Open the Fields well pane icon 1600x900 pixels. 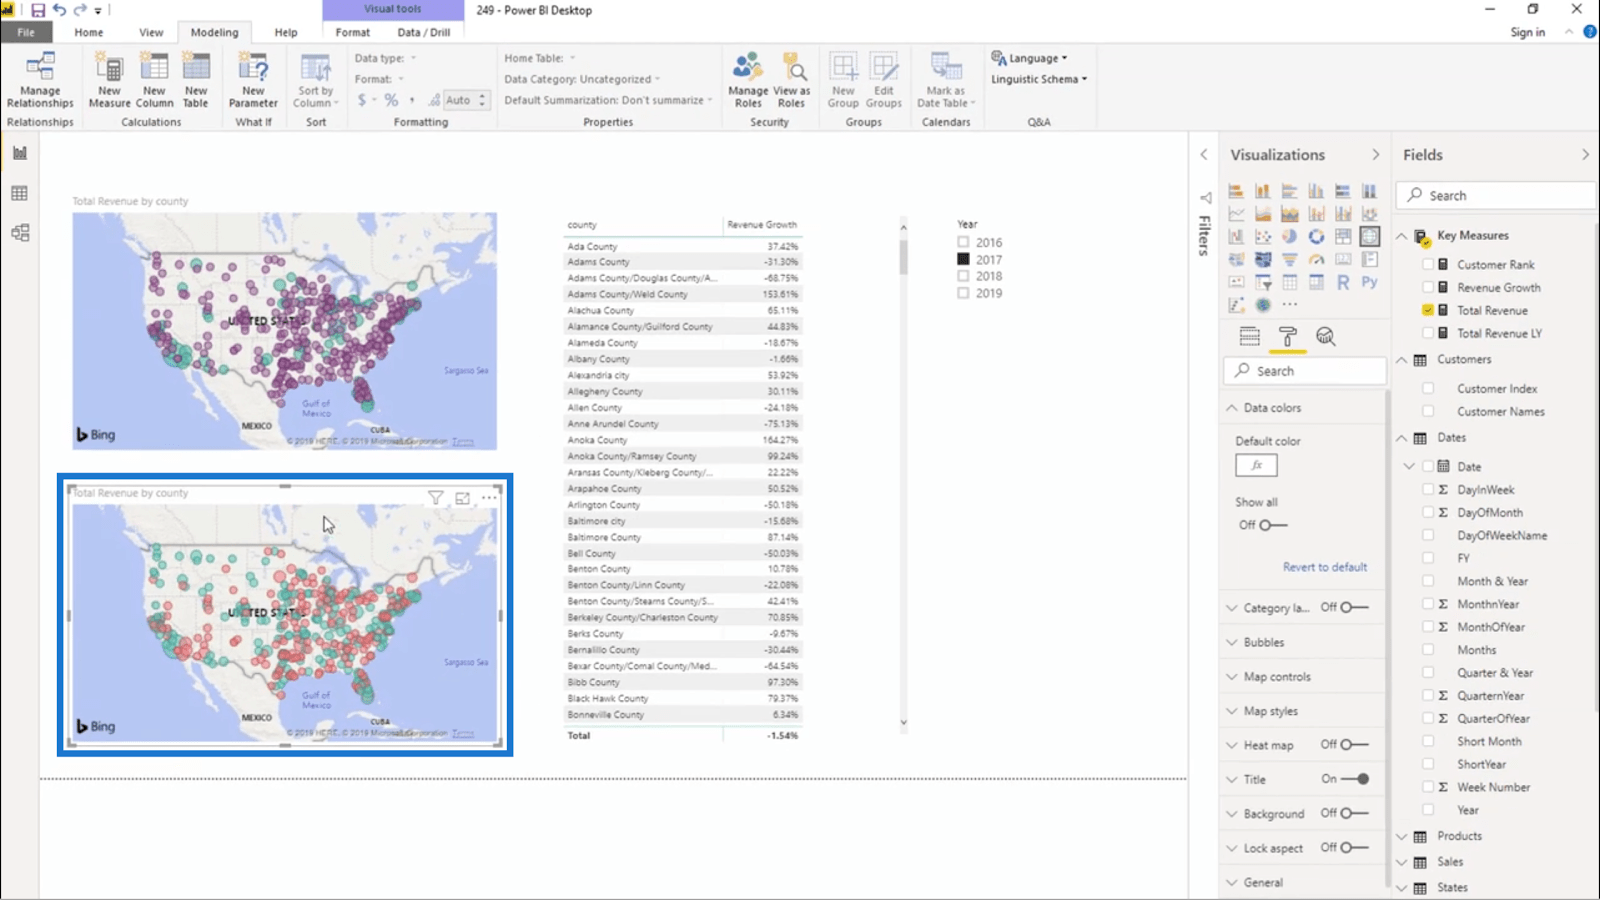[x=1250, y=336]
